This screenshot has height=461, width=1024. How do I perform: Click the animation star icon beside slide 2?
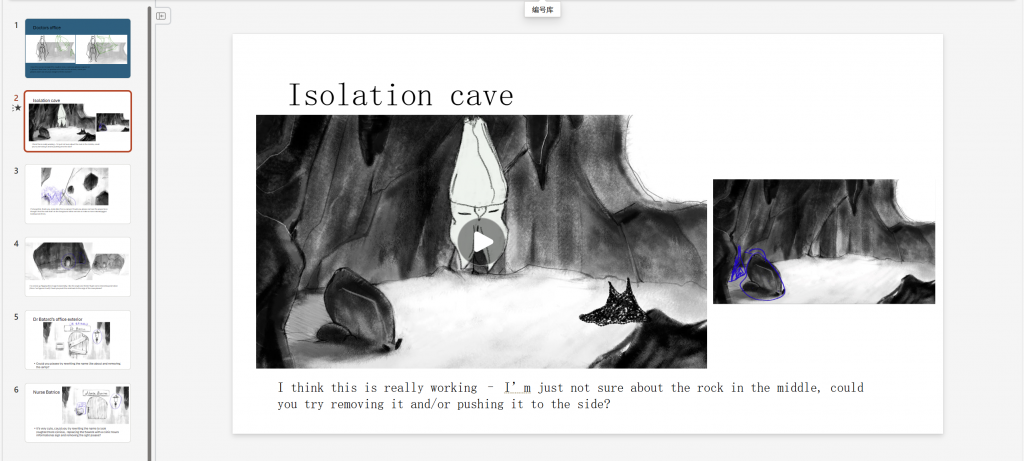click(17, 108)
